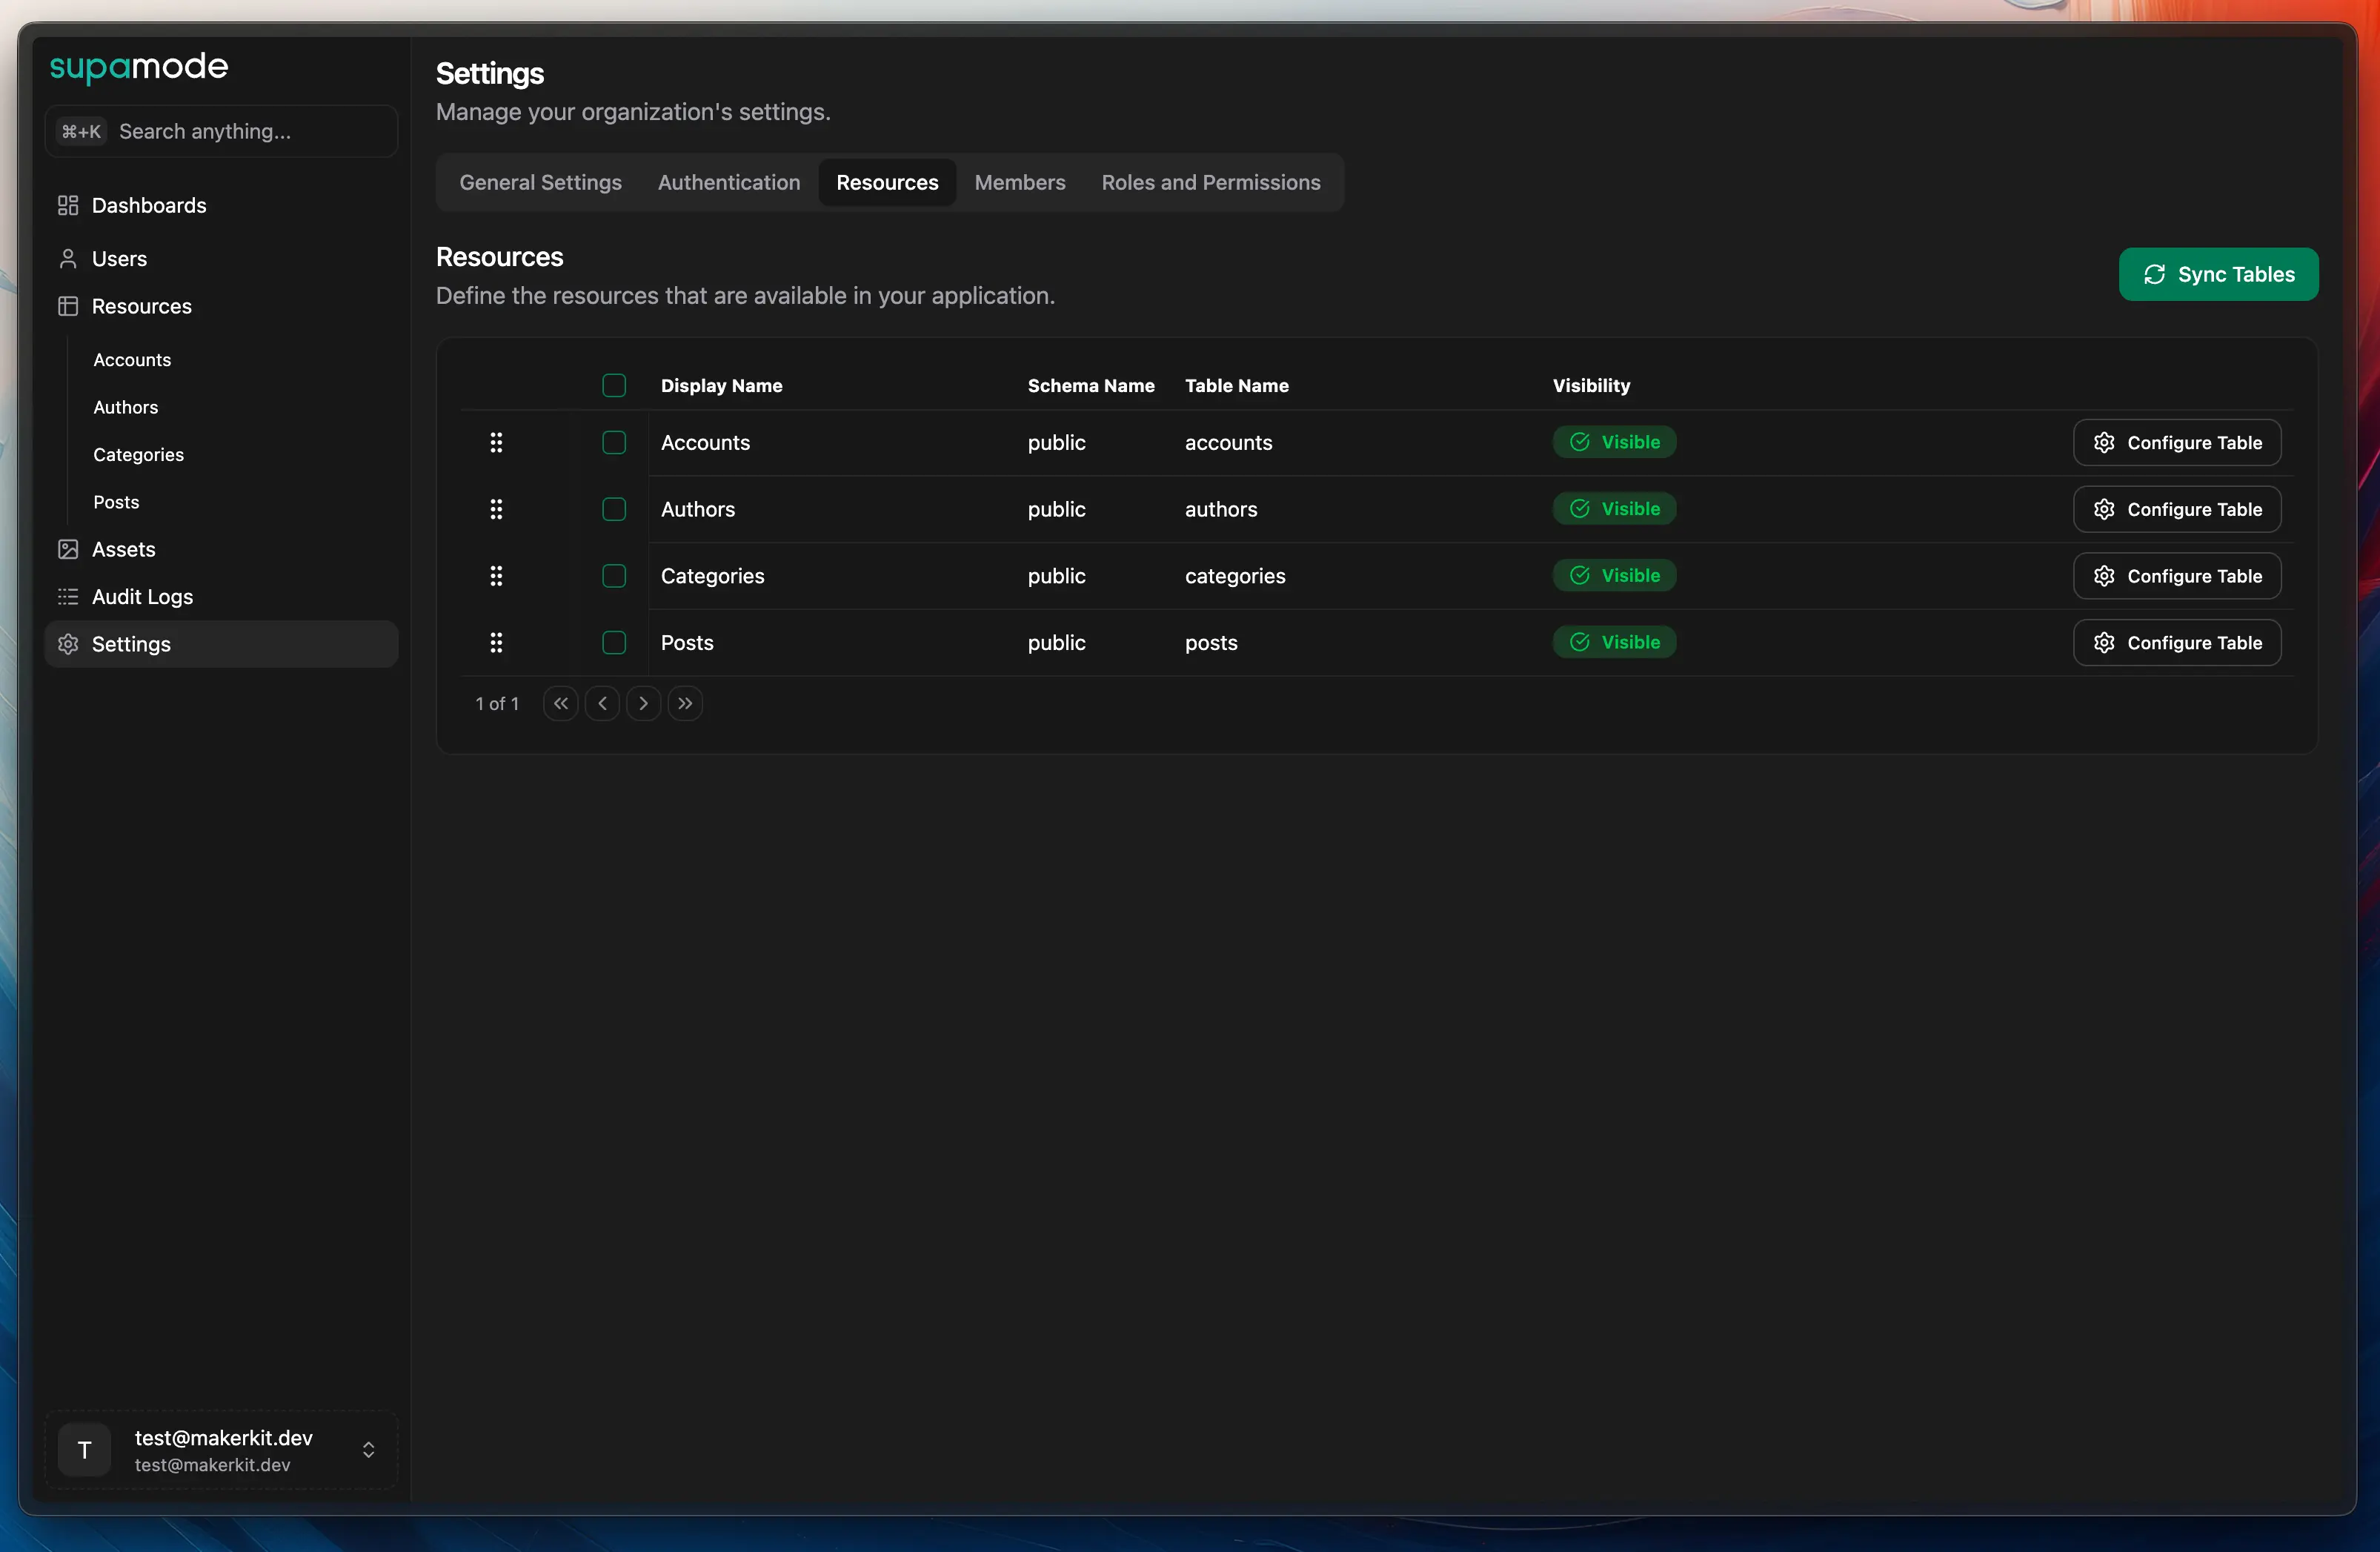2380x1552 pixels.
Task: Click the Users person icon in sidebar
Action: coord(68,259)
